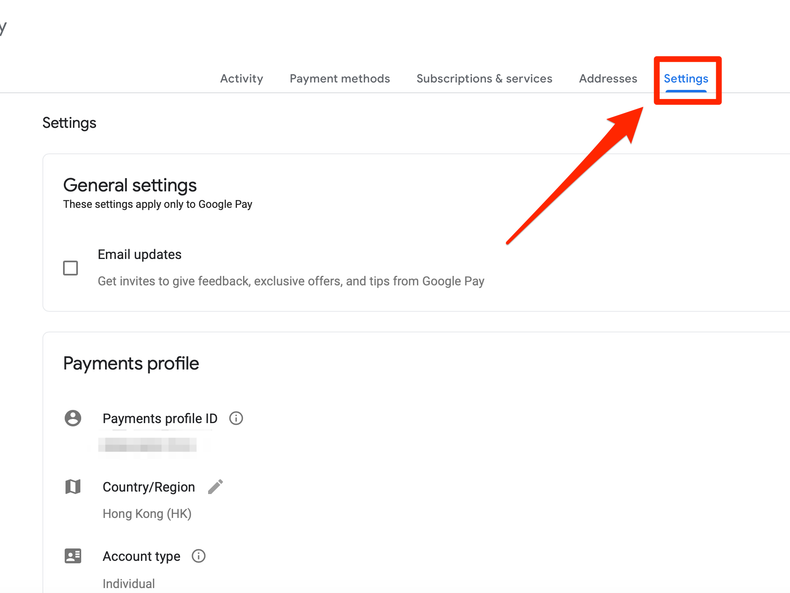Select the Addresses tab

(608, 79)
